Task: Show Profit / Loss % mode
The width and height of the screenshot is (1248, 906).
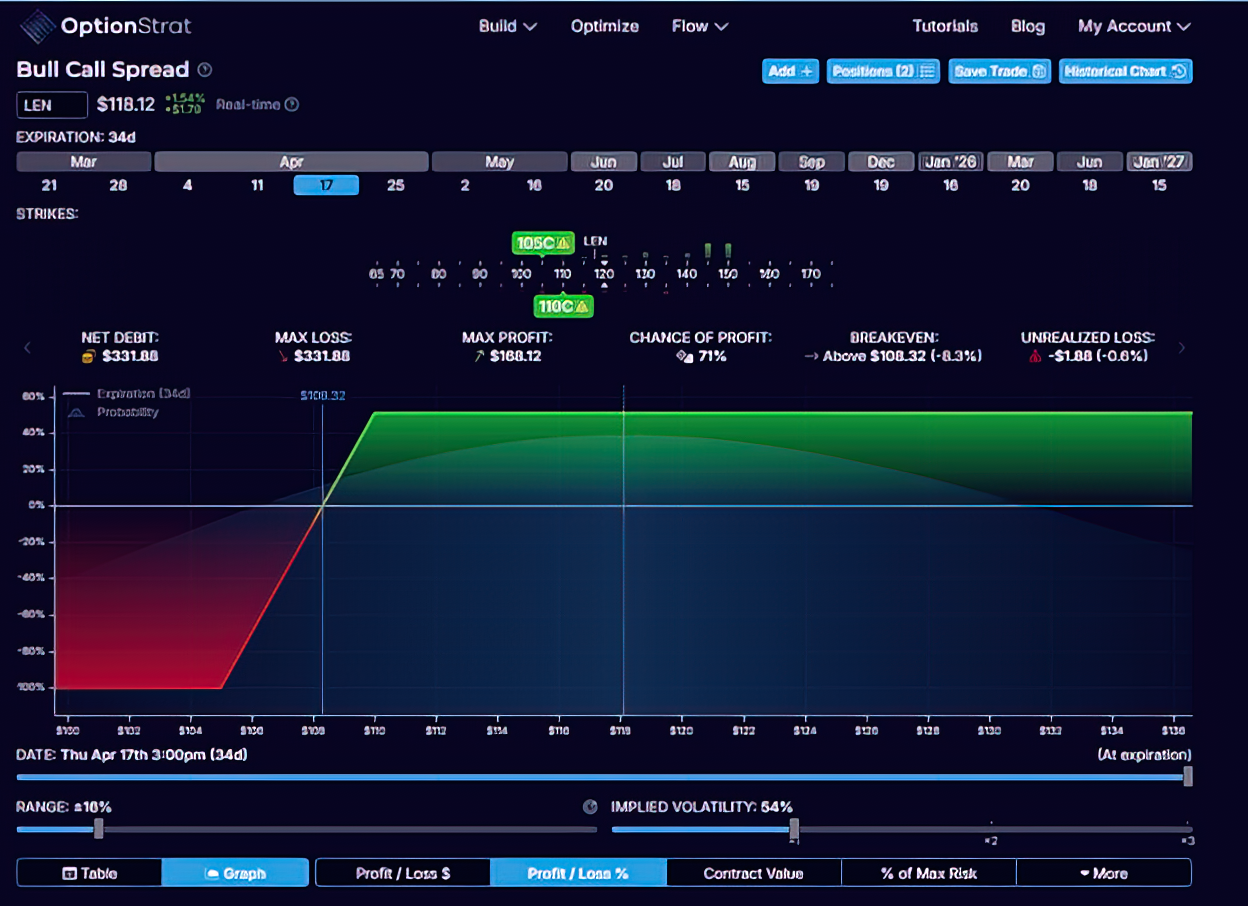Action: pos(578,873)
